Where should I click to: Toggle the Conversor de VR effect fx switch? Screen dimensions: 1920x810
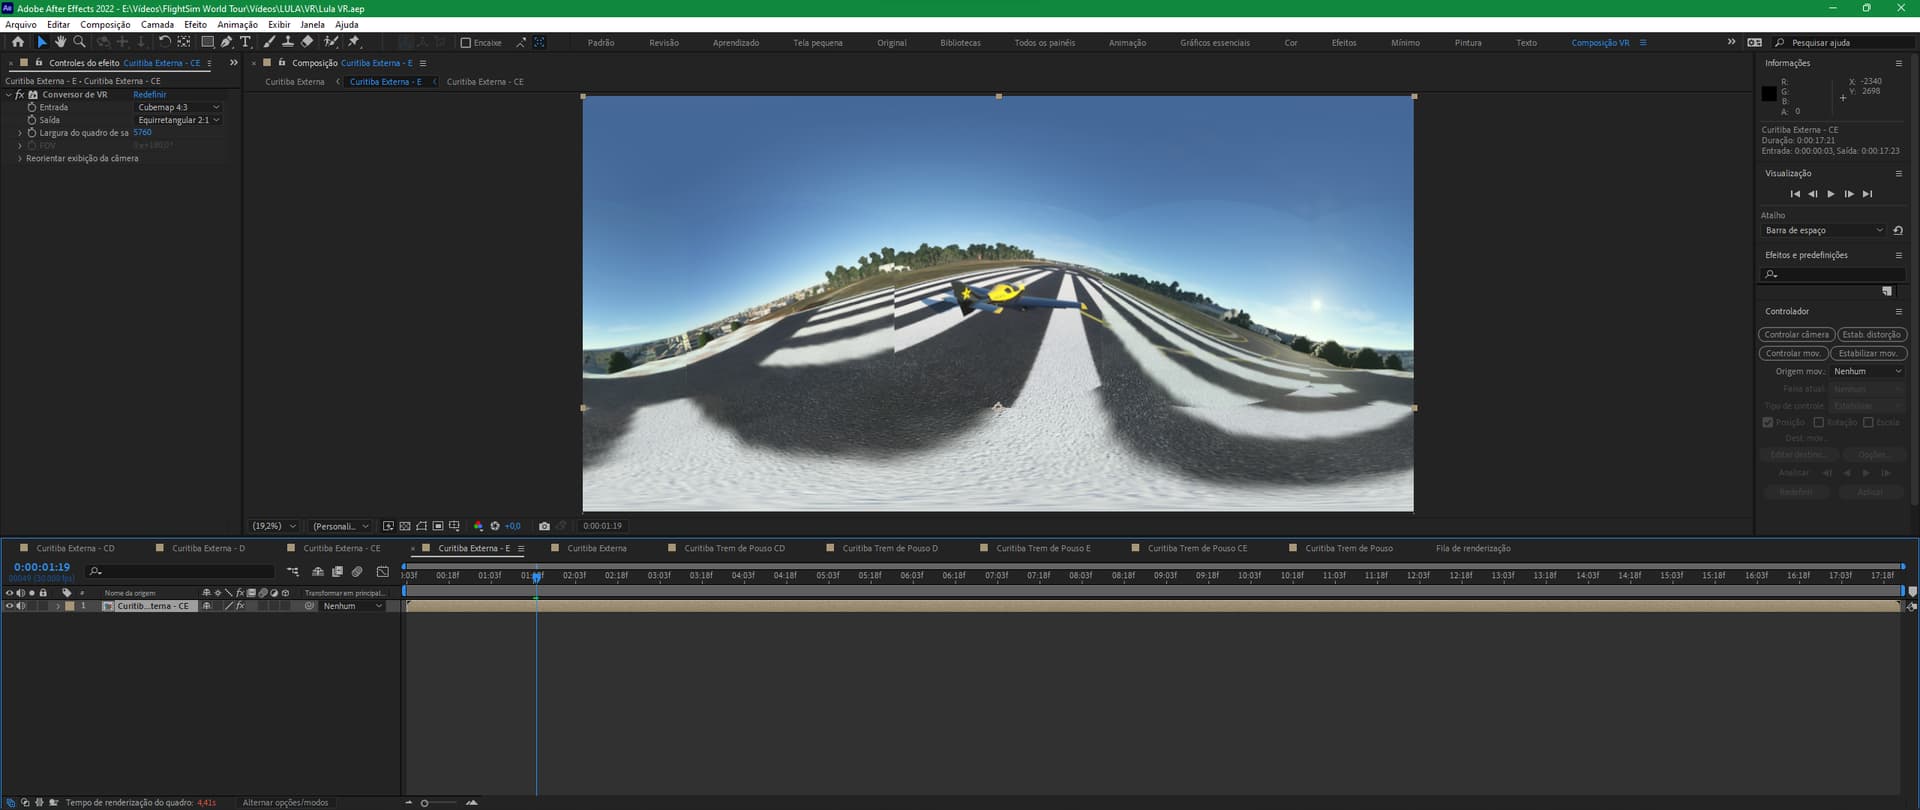(x=20, y=95)
